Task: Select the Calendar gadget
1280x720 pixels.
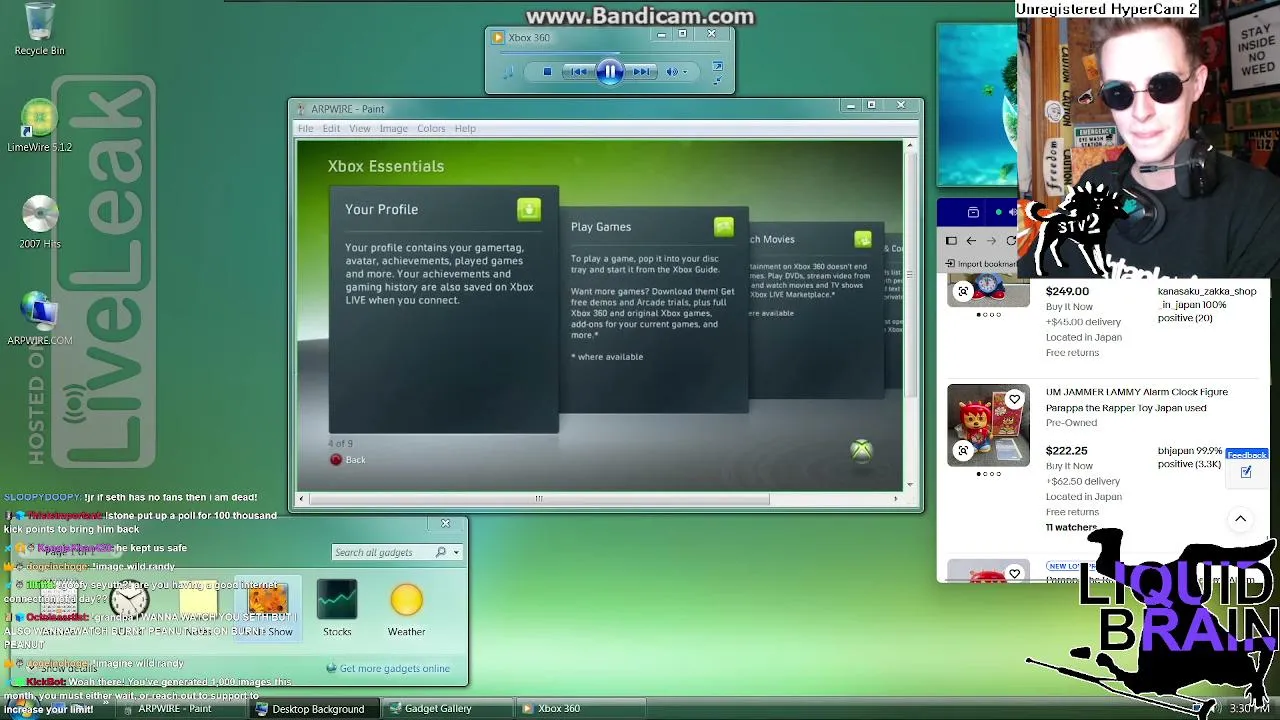Action: point(59,608)
